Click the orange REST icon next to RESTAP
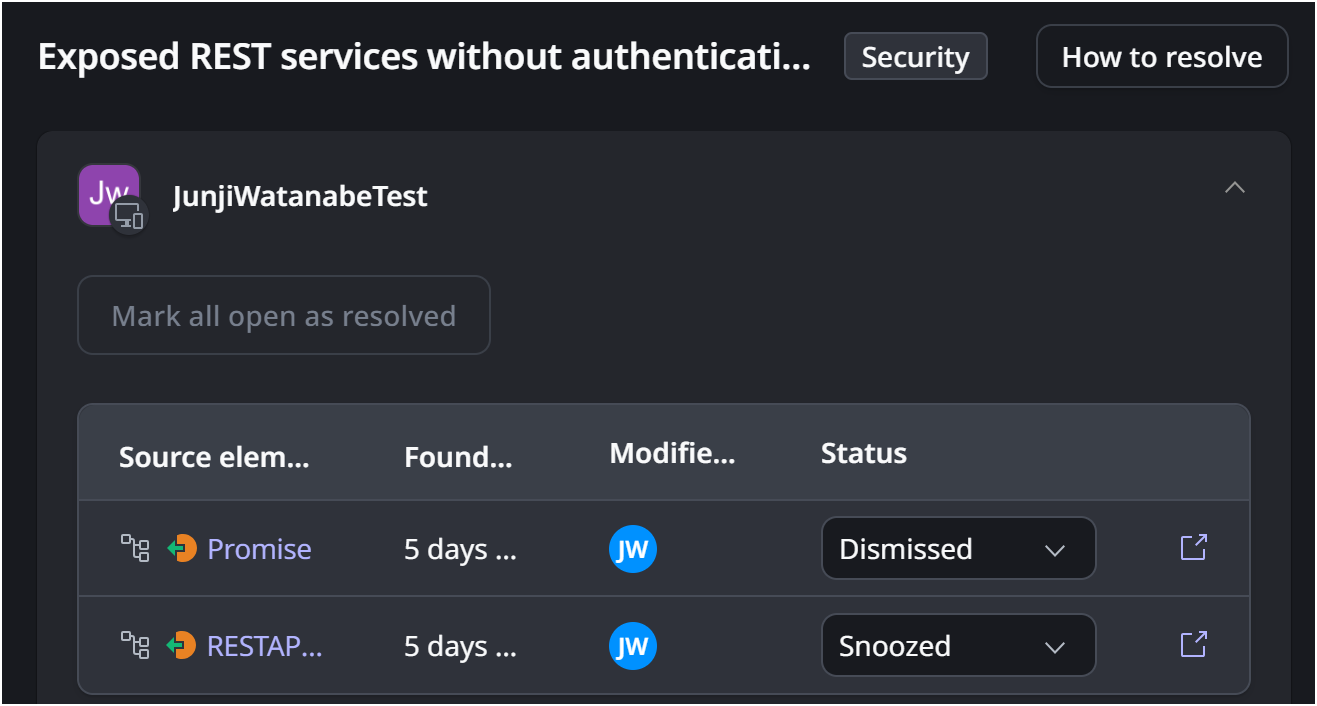The height and width of the screenshot is (706, 1317). coord(182,645)
